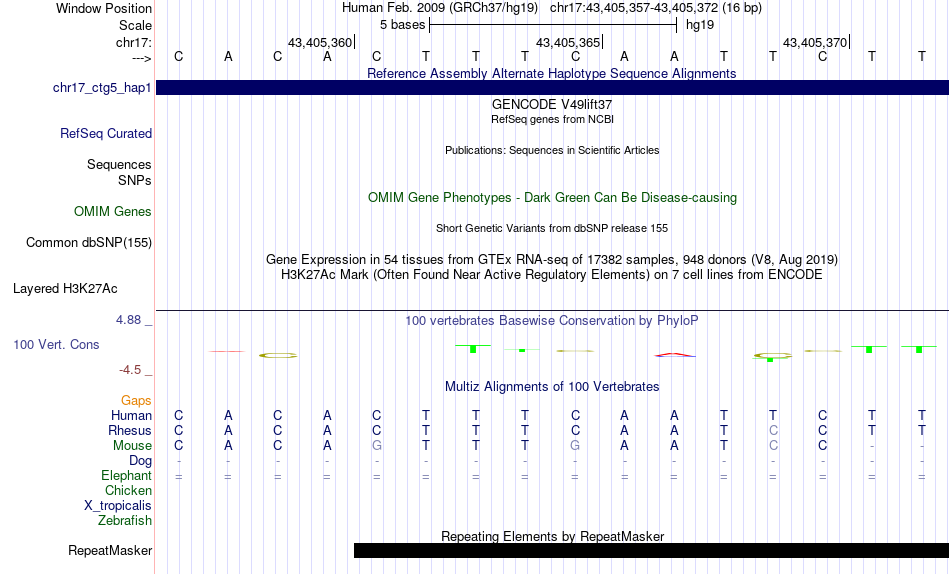Viewport: 950px width, 574px height.
Task: Select the dark blue chr17_ctg5_hap1 alignment bar
Action: (x=553, y=88)
